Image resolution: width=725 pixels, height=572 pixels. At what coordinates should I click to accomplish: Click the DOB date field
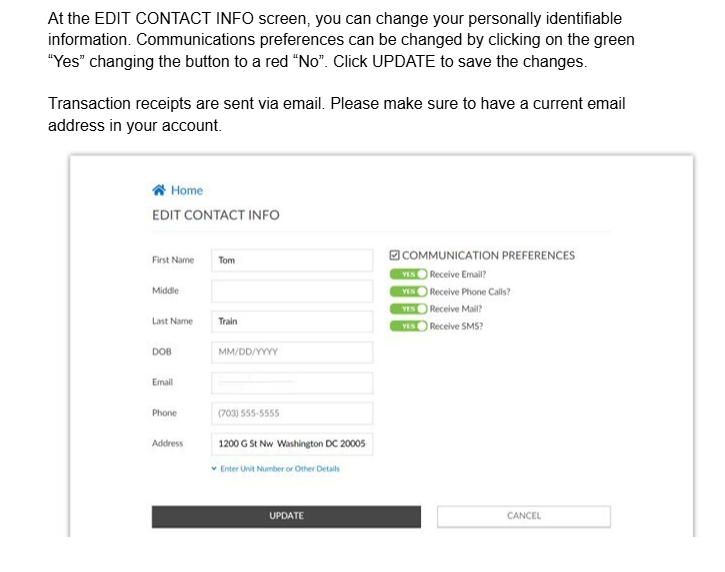(x=292, y=352)
